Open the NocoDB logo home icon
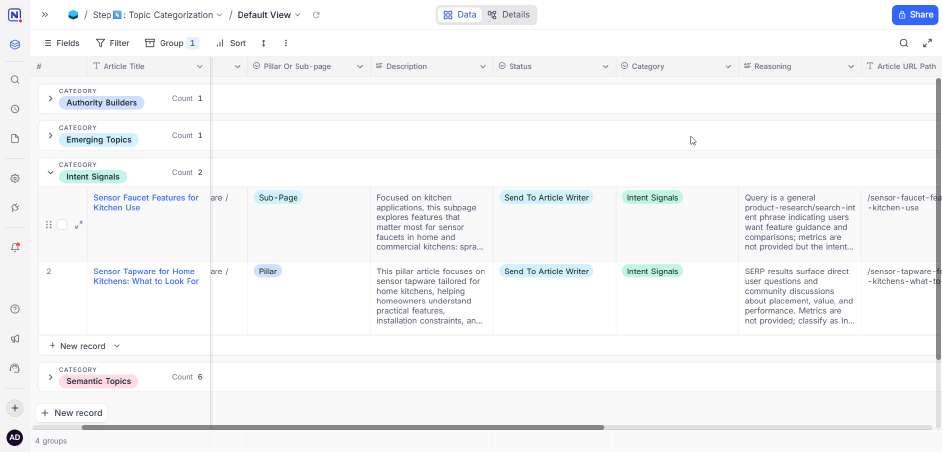The height and width of the screenshot is (452, 942). point(14,15)
